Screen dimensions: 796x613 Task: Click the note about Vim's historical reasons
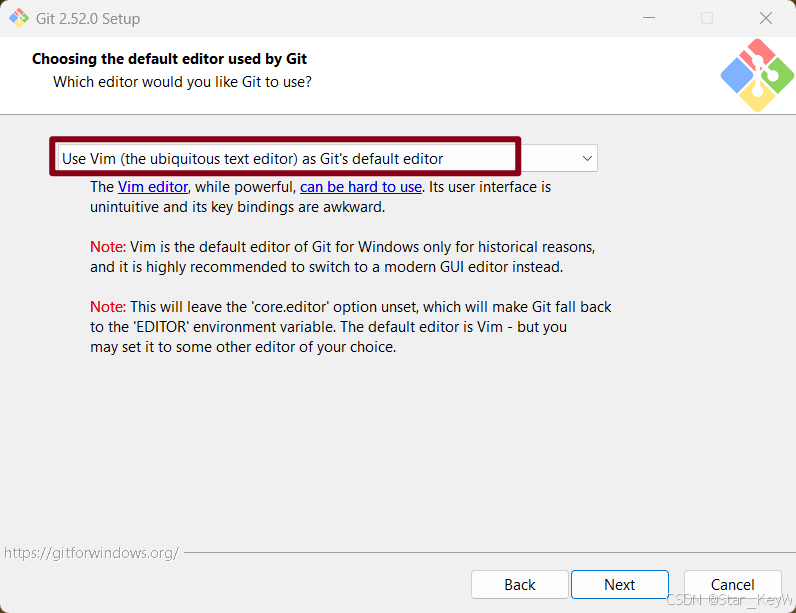click(343, 257)
